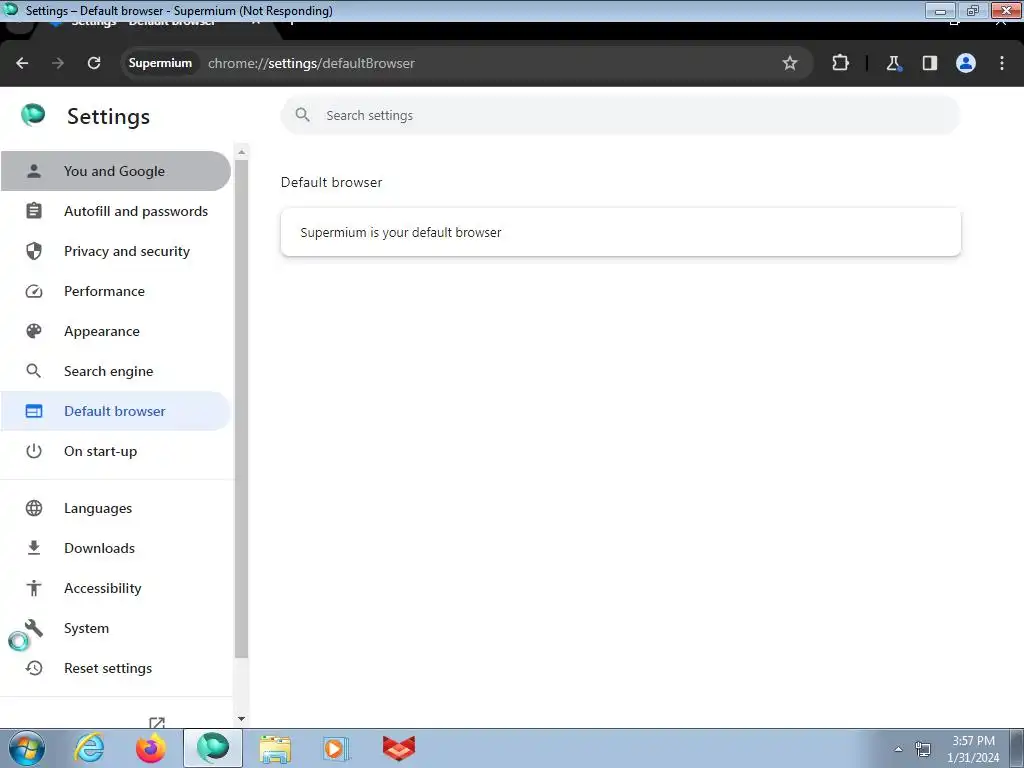The image size is (1024, 768).
Task: Click the chrome://settings/defaultBrowser URL text
Action: coord(312,63)
